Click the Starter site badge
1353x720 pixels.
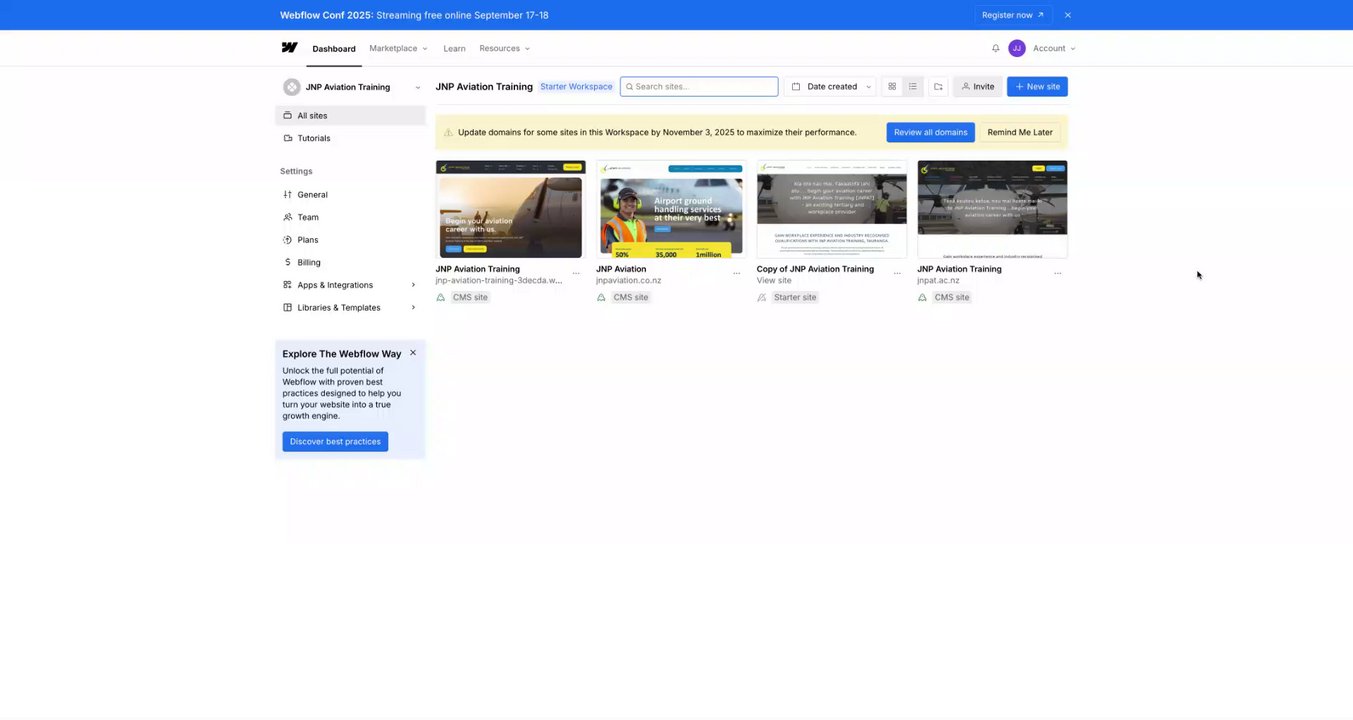(795, 297)
